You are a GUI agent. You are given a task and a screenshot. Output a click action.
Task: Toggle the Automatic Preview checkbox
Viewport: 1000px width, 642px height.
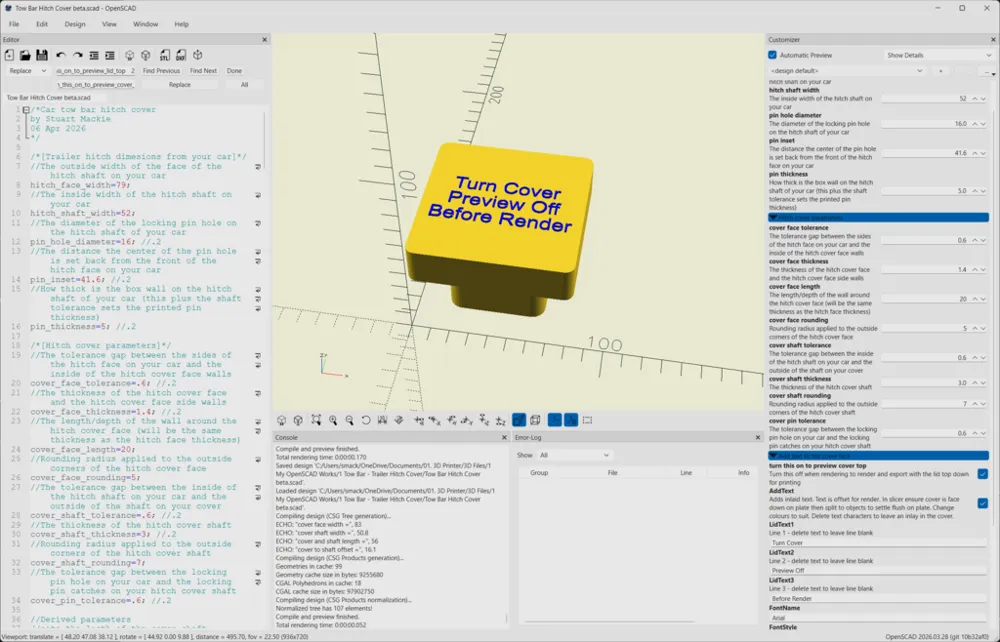coord(772,55)
